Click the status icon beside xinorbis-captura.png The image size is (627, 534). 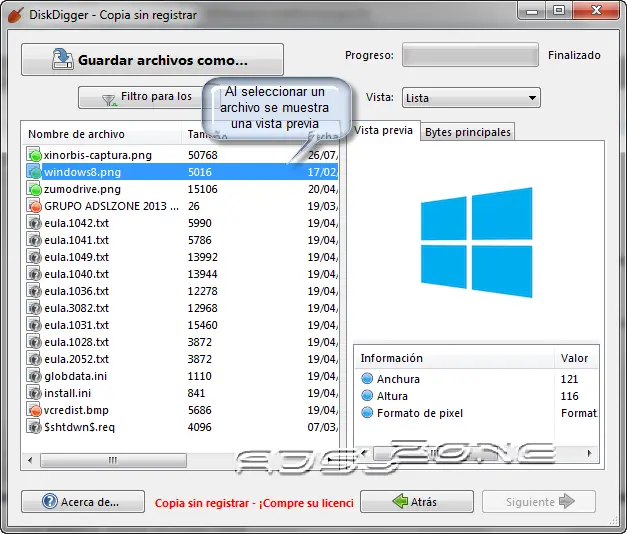tap(34, 155)
